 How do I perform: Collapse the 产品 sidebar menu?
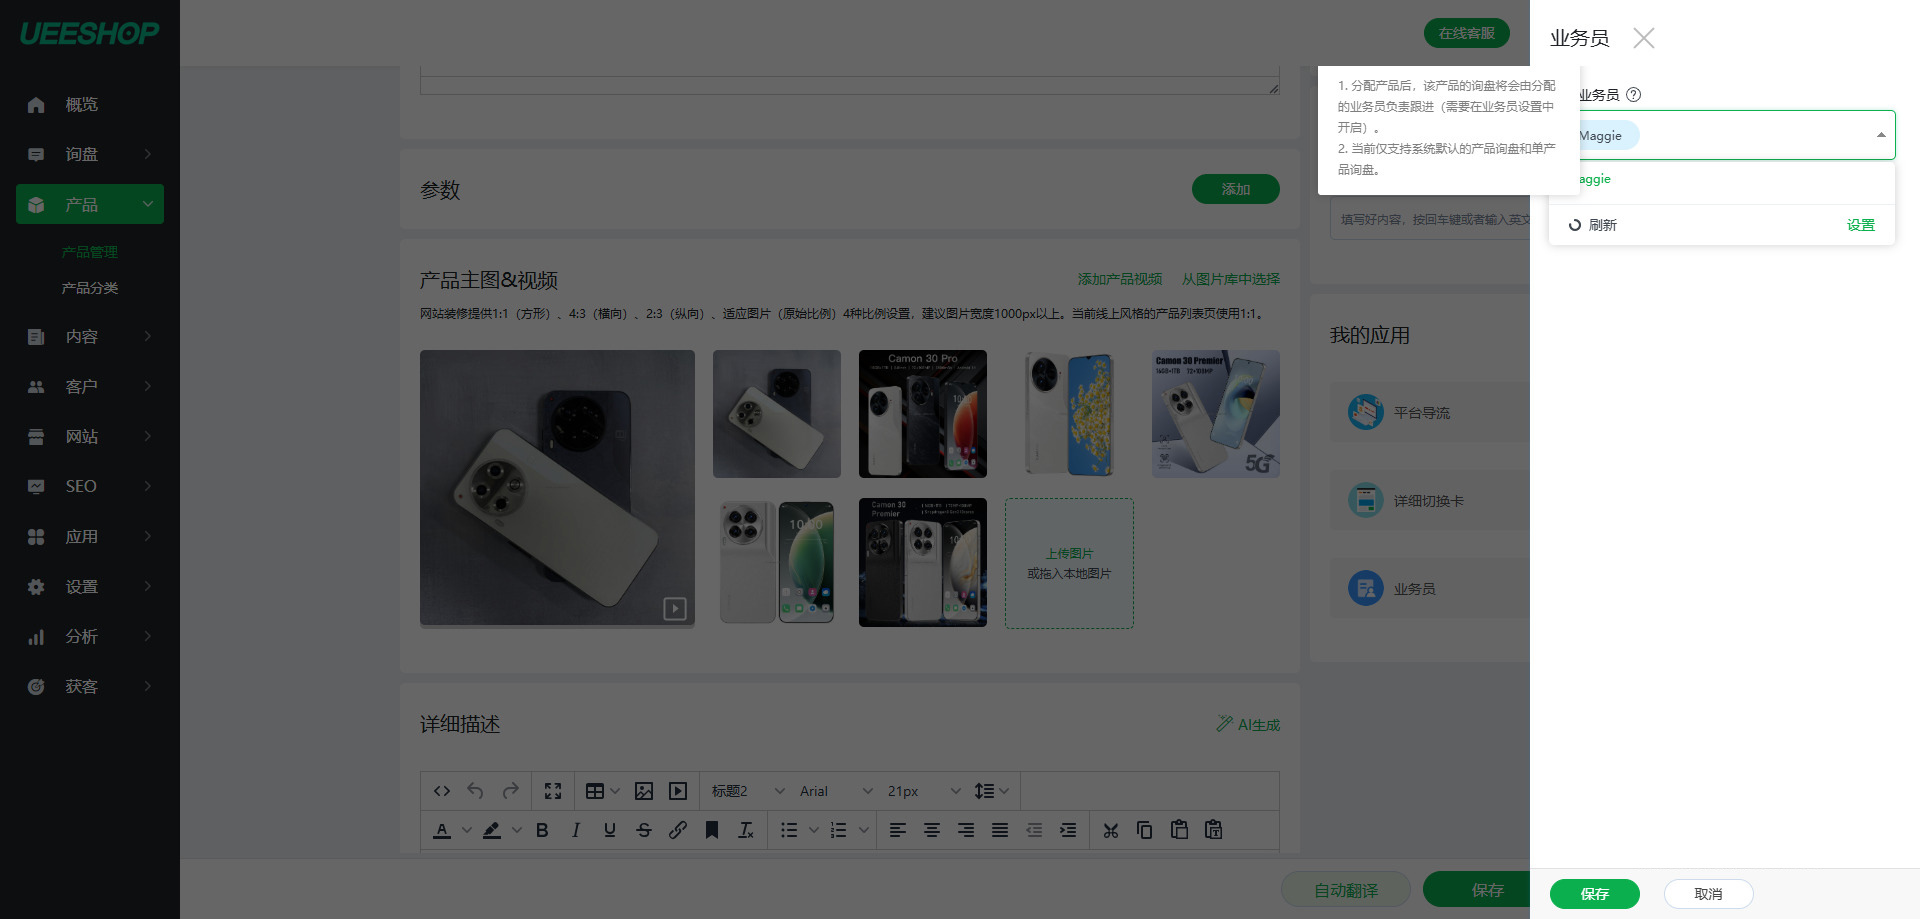tap(90, 204)
